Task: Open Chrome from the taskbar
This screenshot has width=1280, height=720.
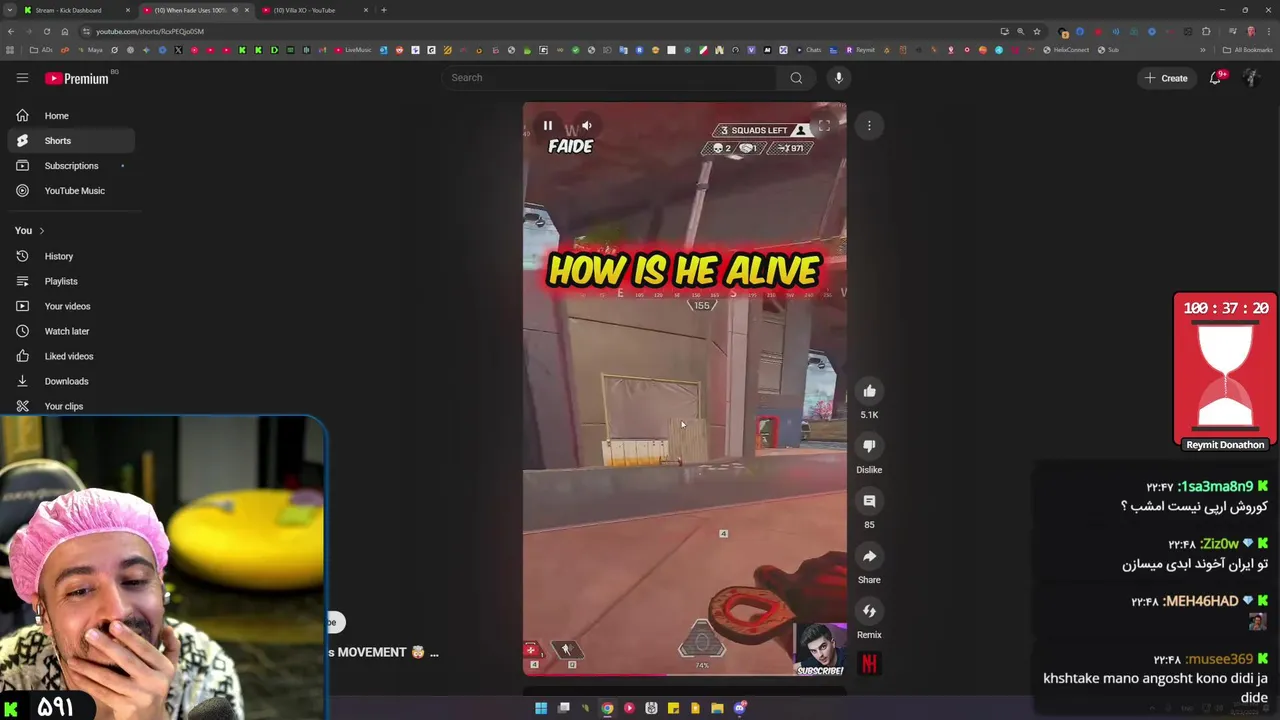Action: click(607, 708)
